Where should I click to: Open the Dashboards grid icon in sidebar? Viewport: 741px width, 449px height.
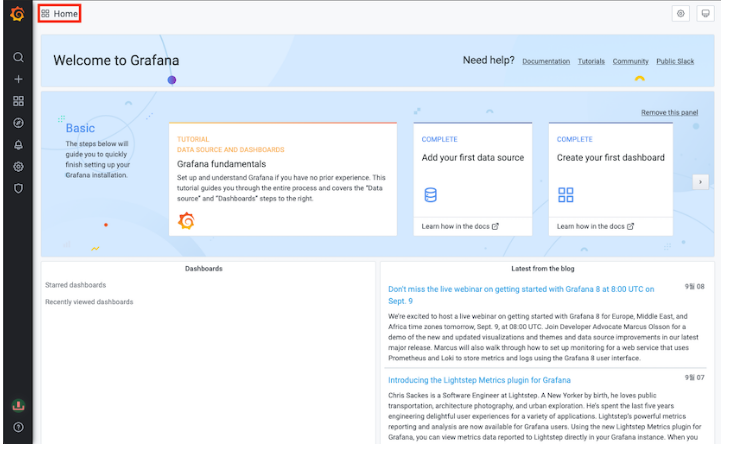[18, 101]
